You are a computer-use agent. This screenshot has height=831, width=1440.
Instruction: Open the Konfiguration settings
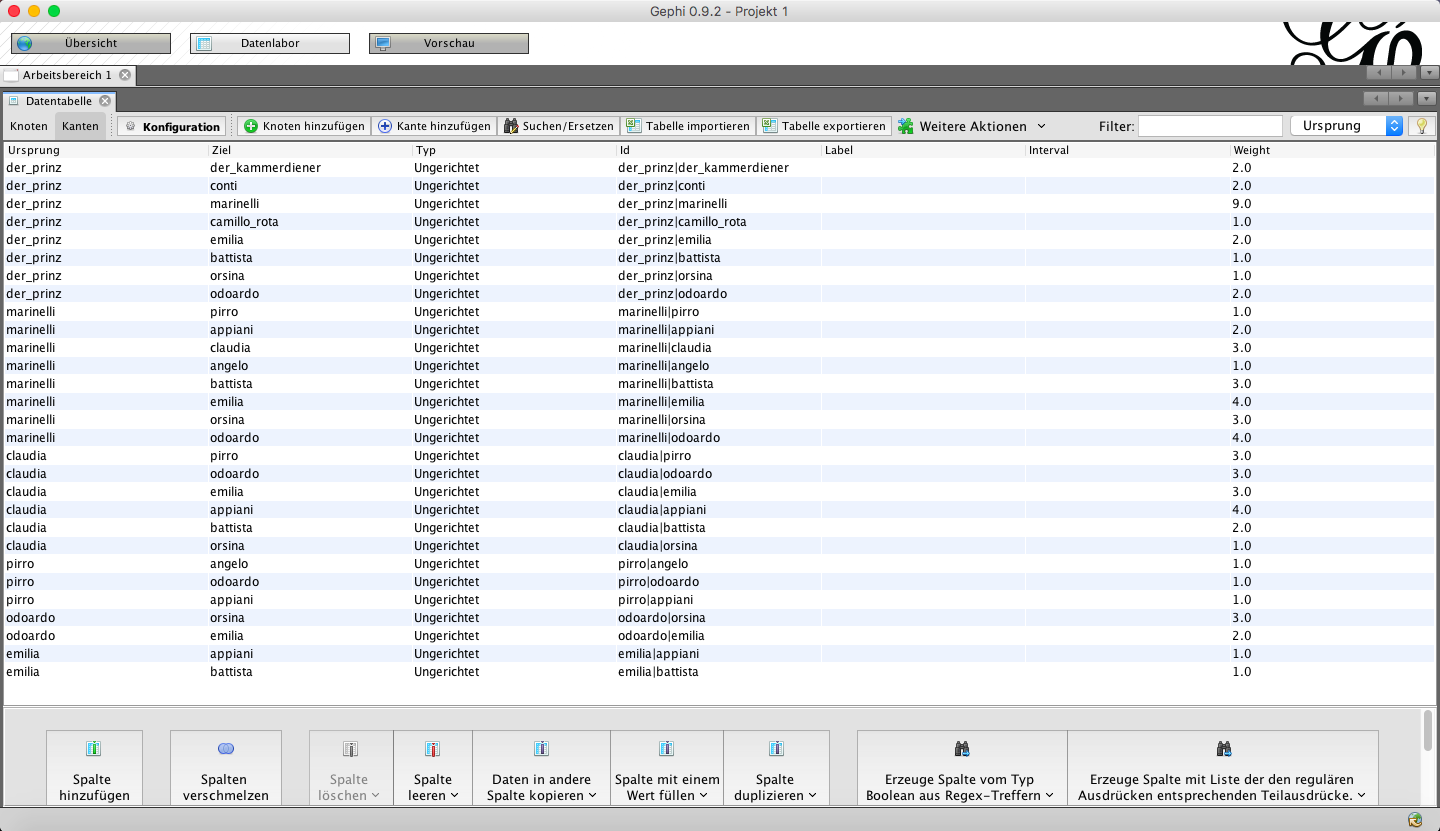point(172,126)
